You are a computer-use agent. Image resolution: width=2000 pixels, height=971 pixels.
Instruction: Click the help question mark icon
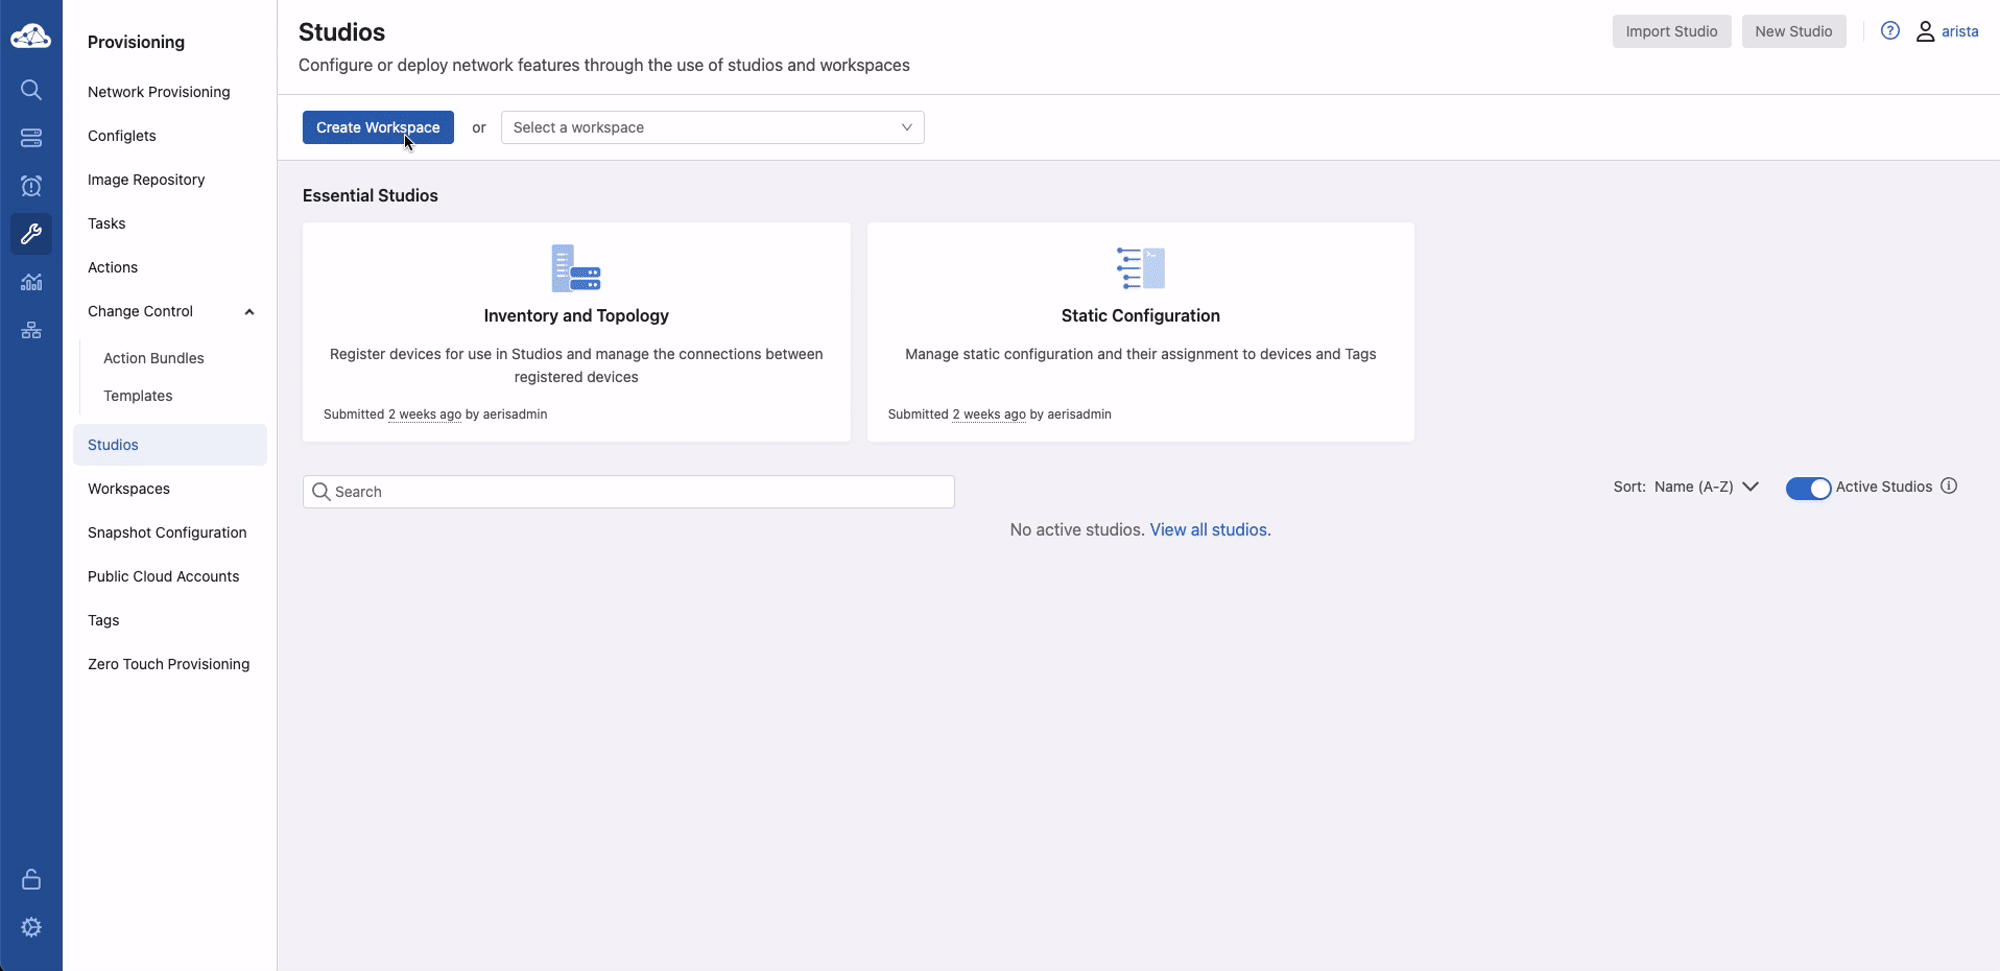click(1889, 31)
